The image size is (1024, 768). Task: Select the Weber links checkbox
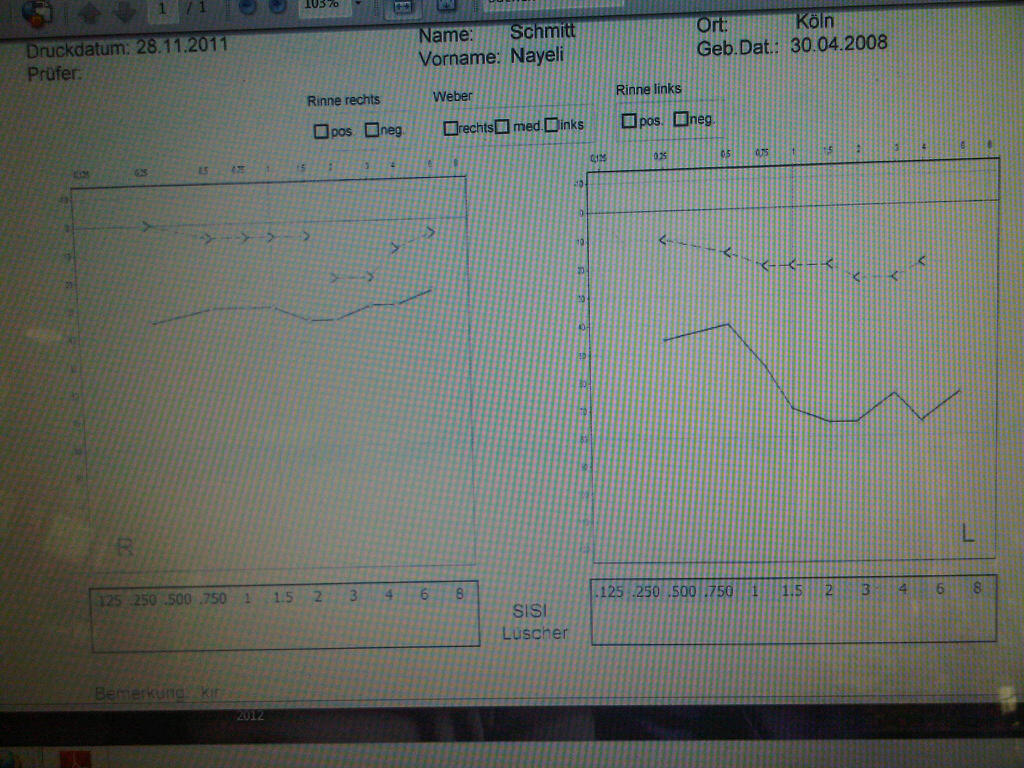tap(552, 125)
